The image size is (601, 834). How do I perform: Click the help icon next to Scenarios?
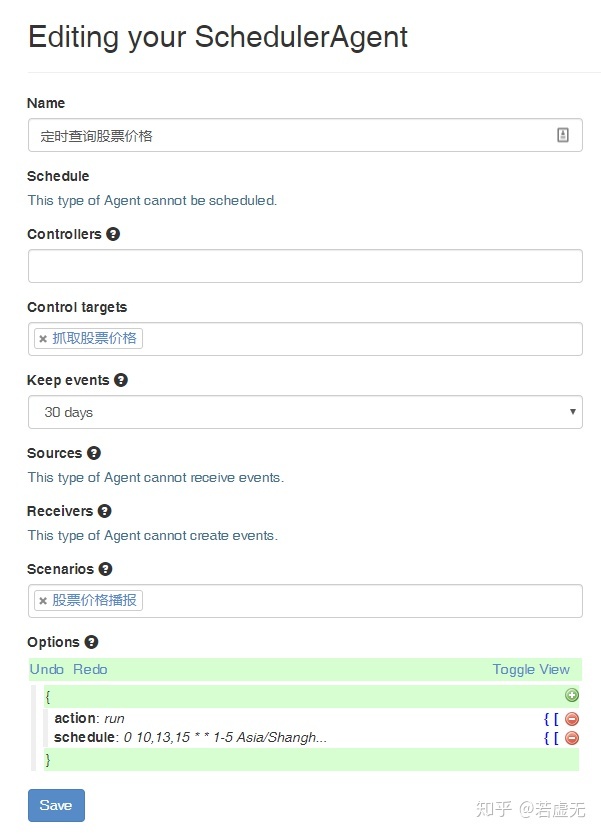coord(106,569)
